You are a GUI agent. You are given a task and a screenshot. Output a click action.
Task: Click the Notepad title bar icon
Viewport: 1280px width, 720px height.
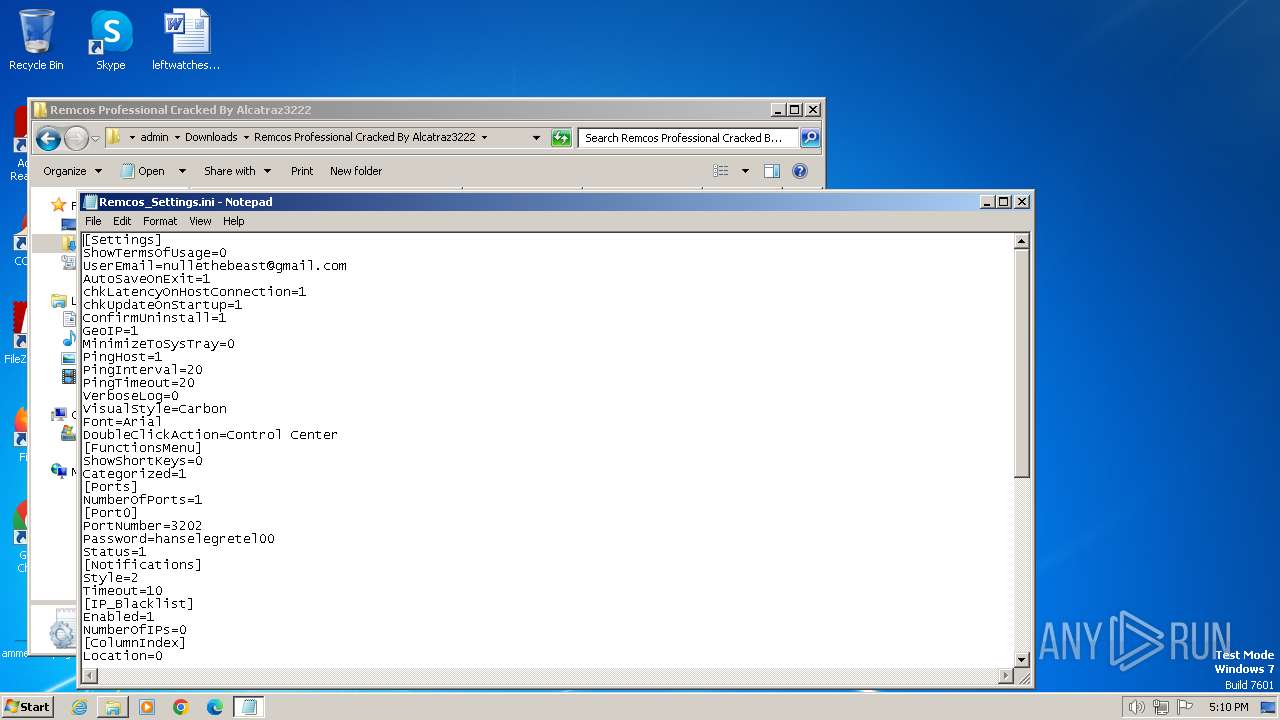90,202
